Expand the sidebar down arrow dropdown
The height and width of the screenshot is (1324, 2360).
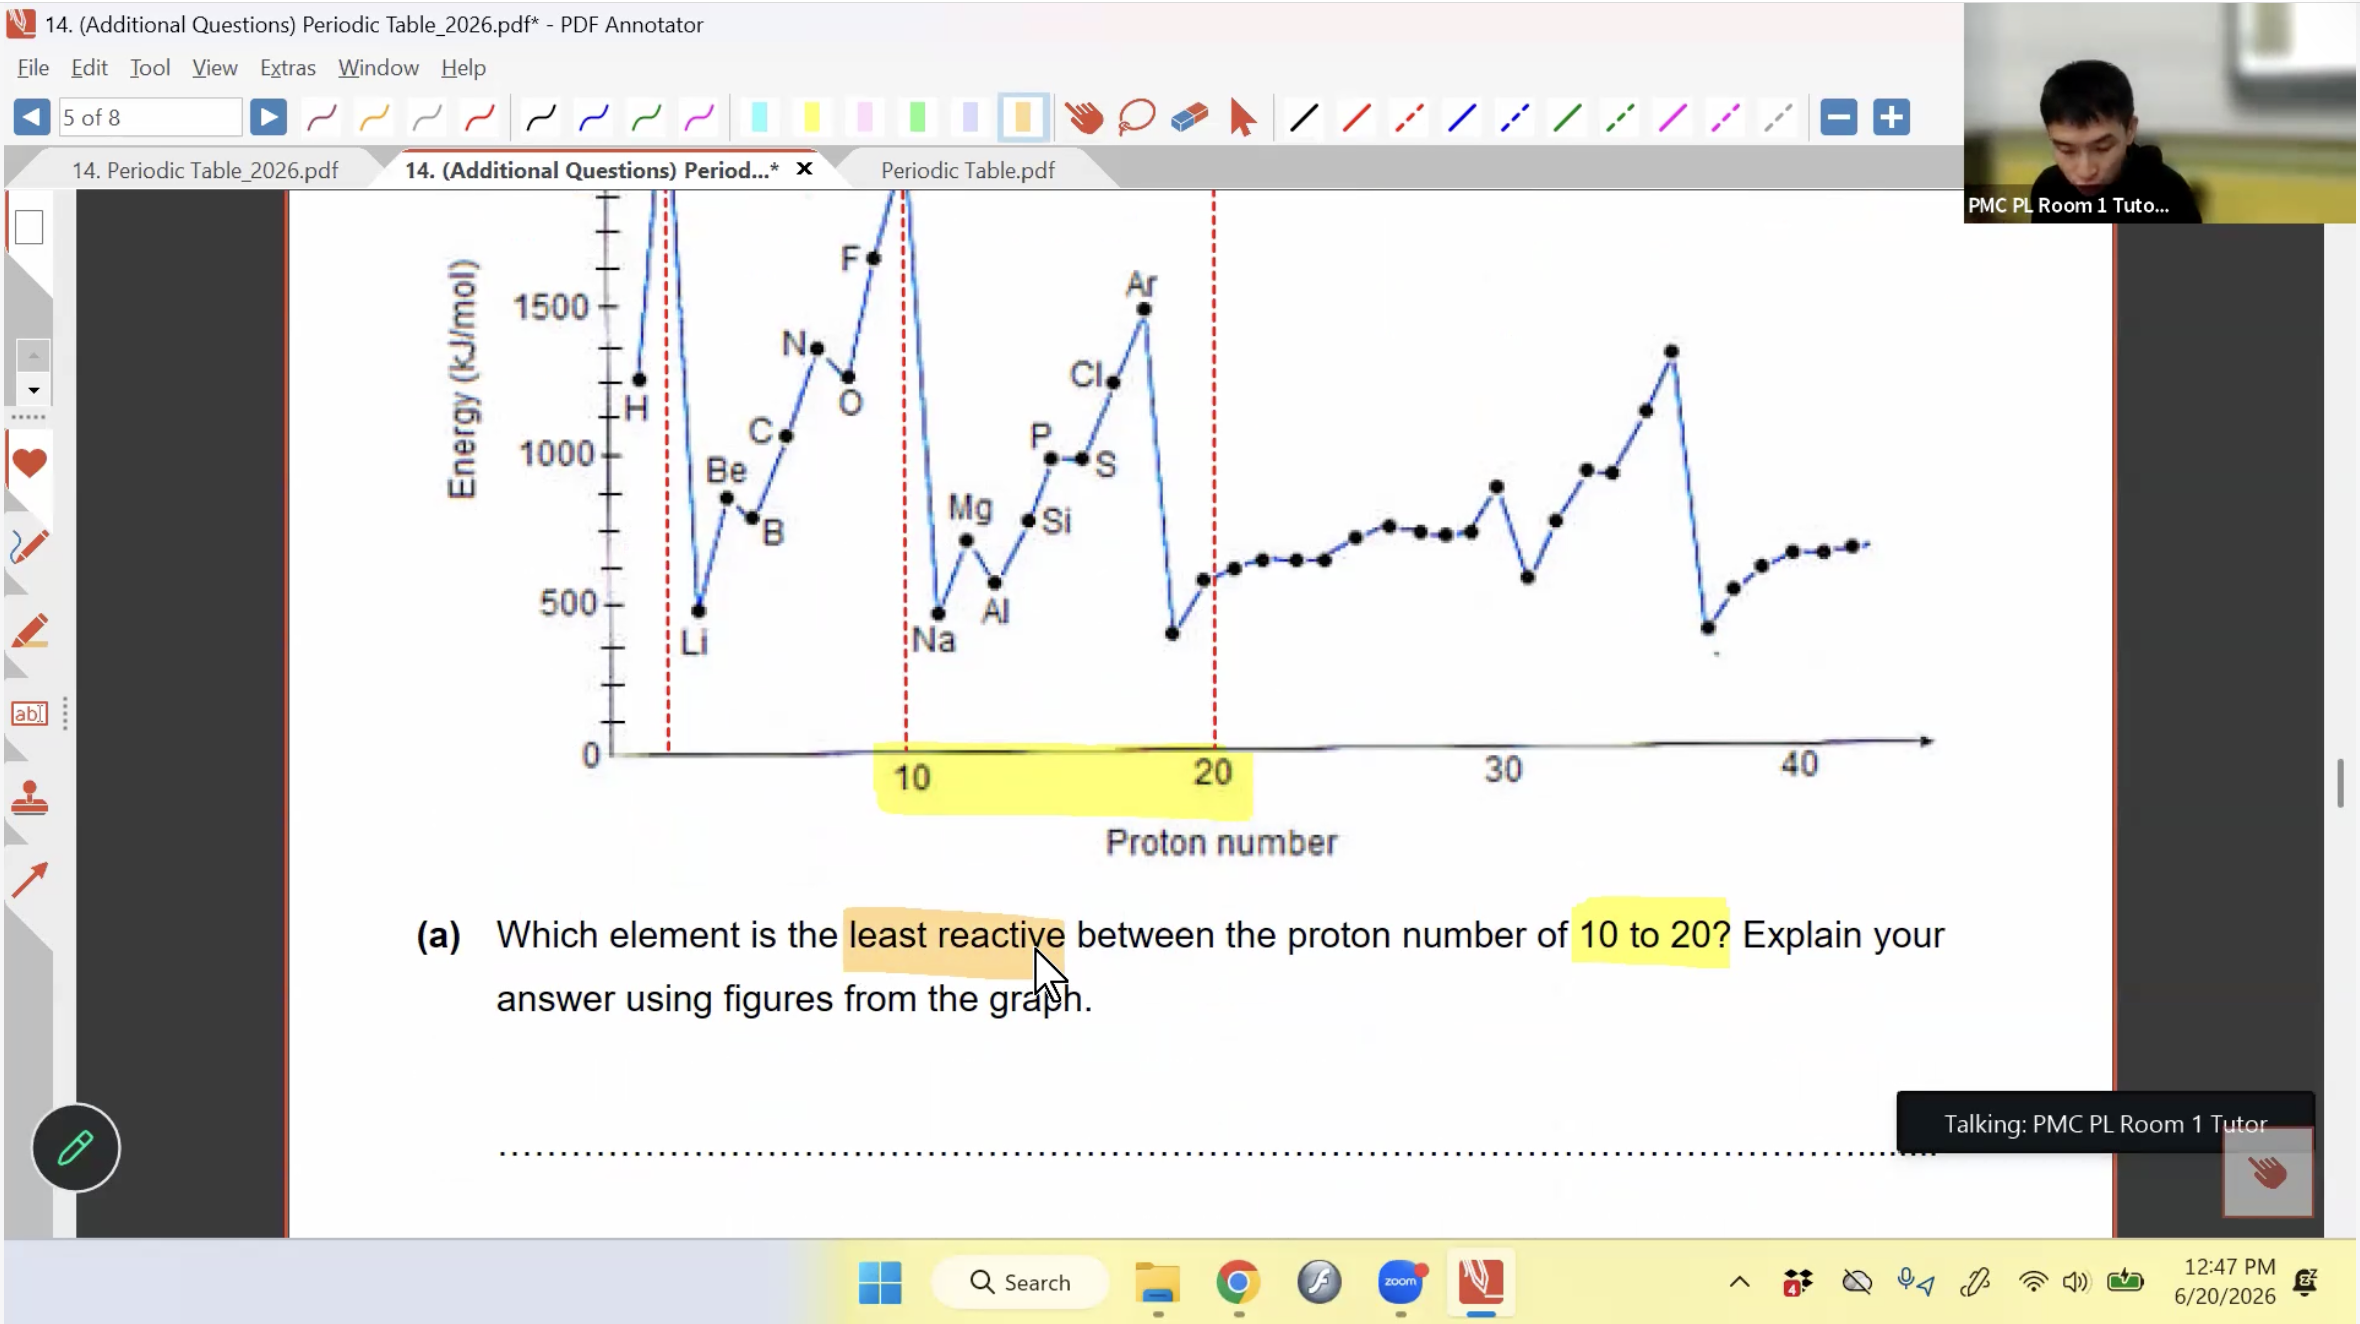tap(33, 390)
